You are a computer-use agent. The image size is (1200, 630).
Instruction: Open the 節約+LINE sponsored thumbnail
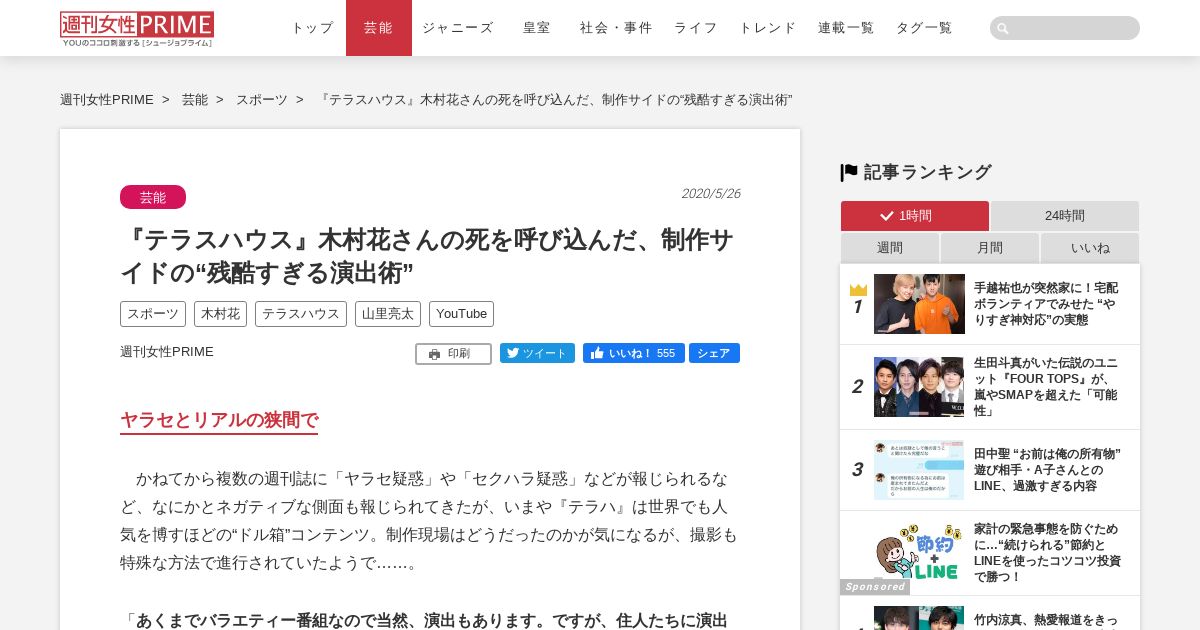919,552
